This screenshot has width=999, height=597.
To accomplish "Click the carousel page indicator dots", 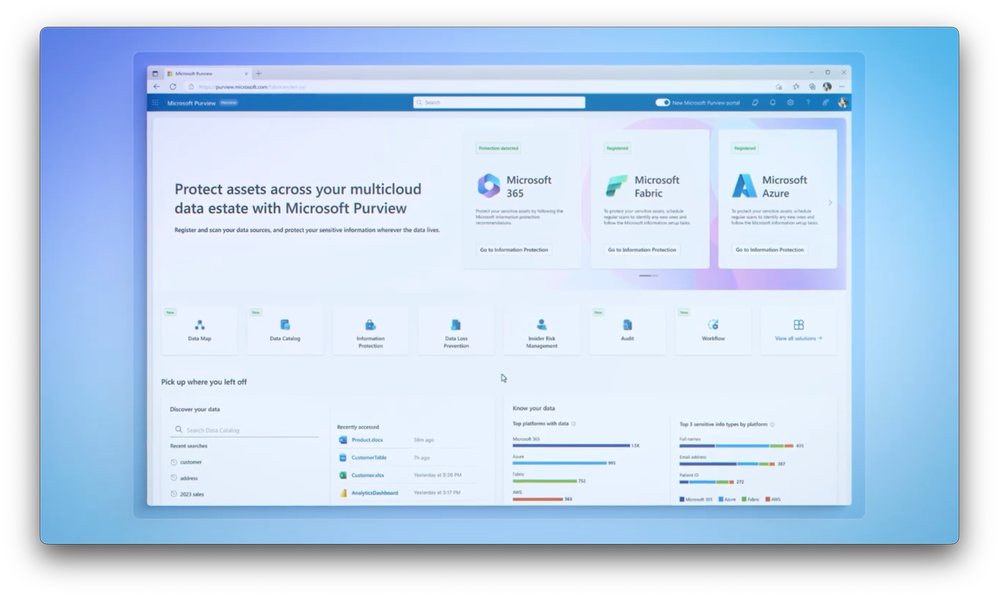I will tap(649, 276).
